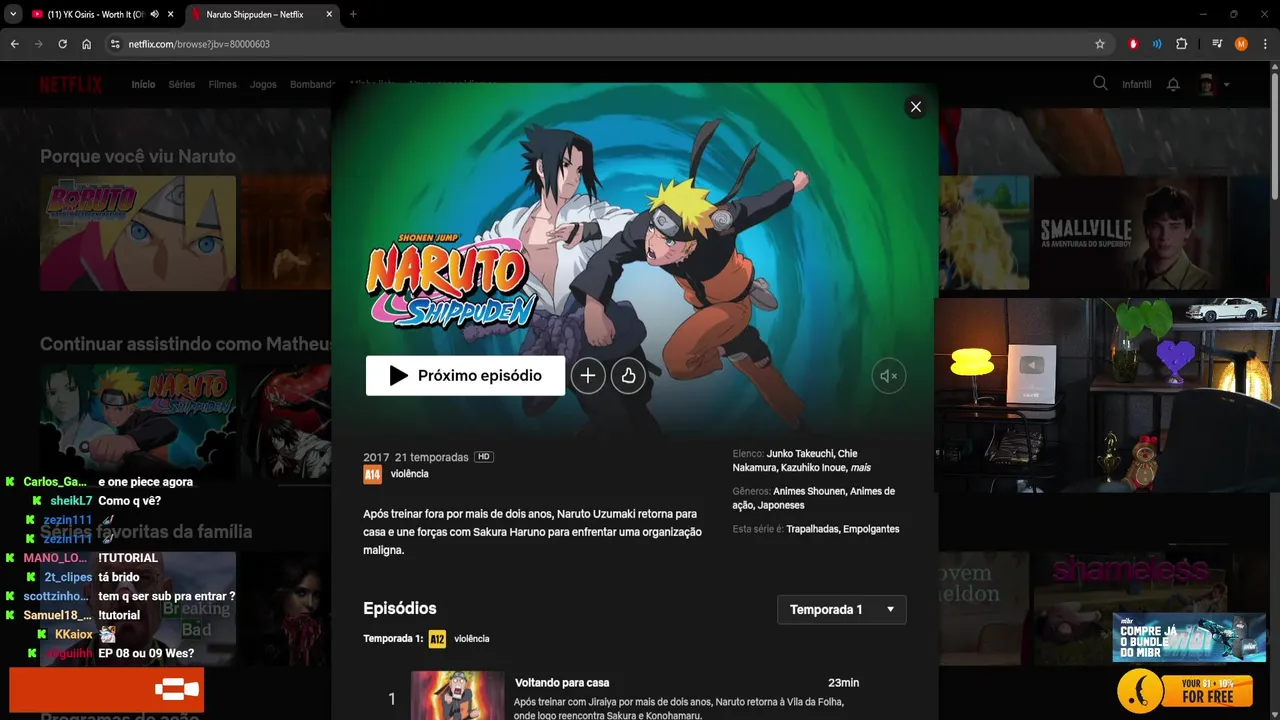This screenshot has height=720, width=1280.
Task: Open the Japoneses genre link
Action: [780, 506]
